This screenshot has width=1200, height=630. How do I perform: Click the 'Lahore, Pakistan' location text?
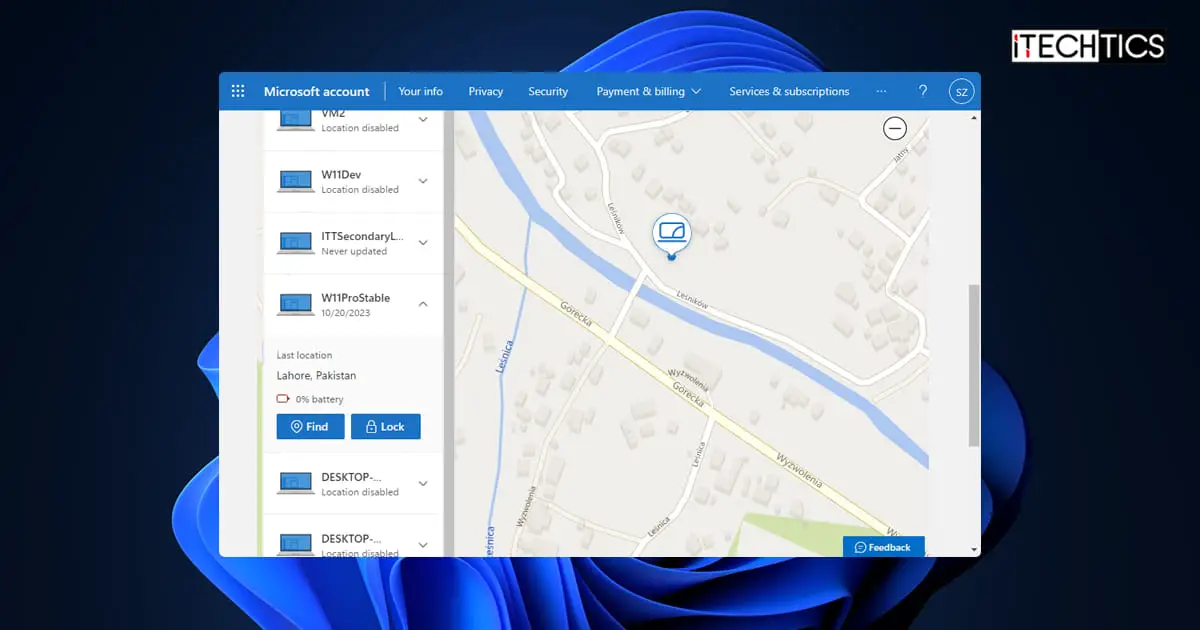click(316, 376)
